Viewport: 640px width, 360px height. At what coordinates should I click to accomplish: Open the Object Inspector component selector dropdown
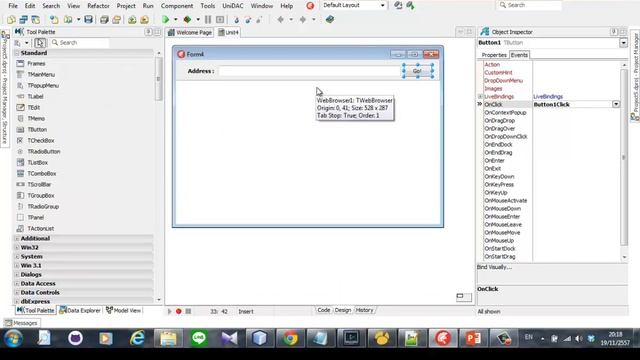623,42
